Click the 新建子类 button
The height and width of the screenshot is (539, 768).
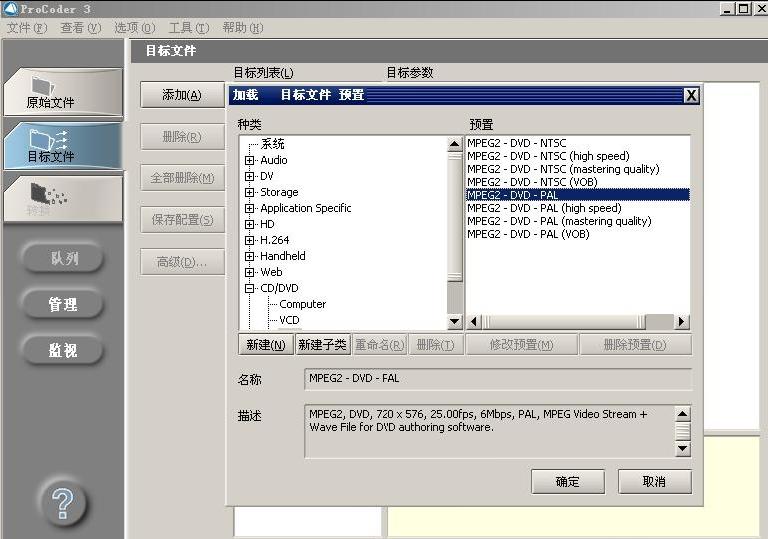pyautogui.click(x=322, y=344)
